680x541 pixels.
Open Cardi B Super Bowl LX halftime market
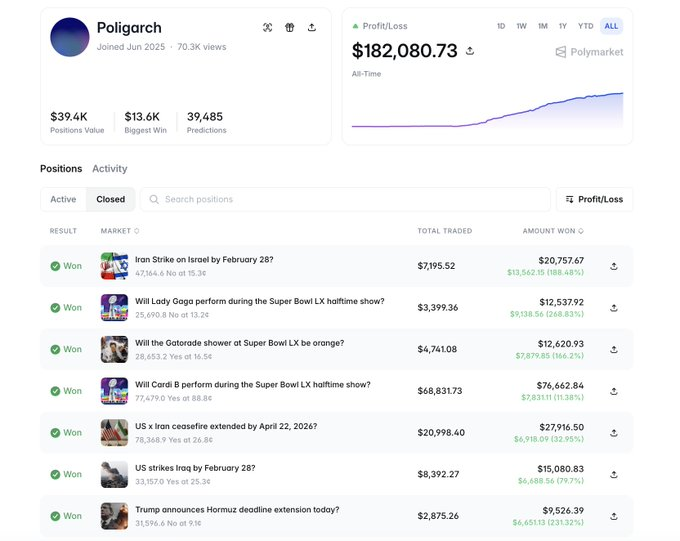point(253,384)
